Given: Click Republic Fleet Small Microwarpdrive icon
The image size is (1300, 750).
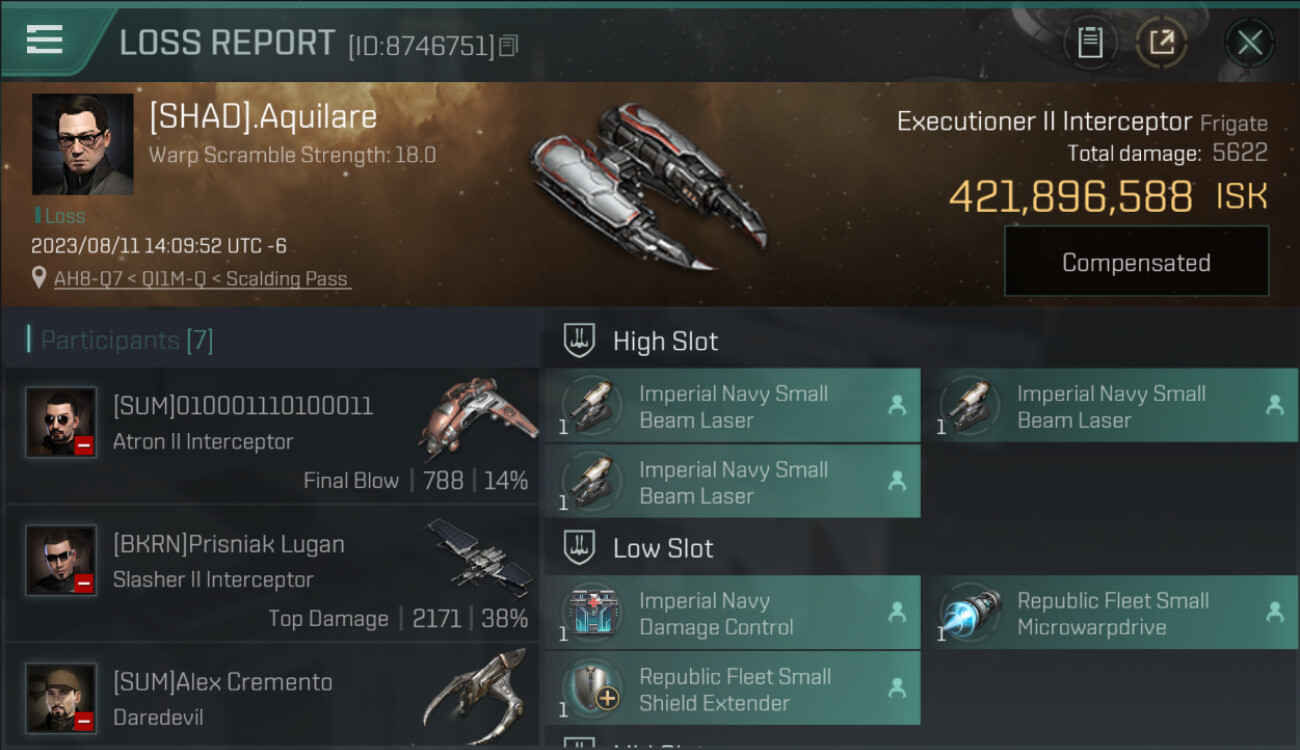Looking at the screenshot, I should click(x=972, y=612).
